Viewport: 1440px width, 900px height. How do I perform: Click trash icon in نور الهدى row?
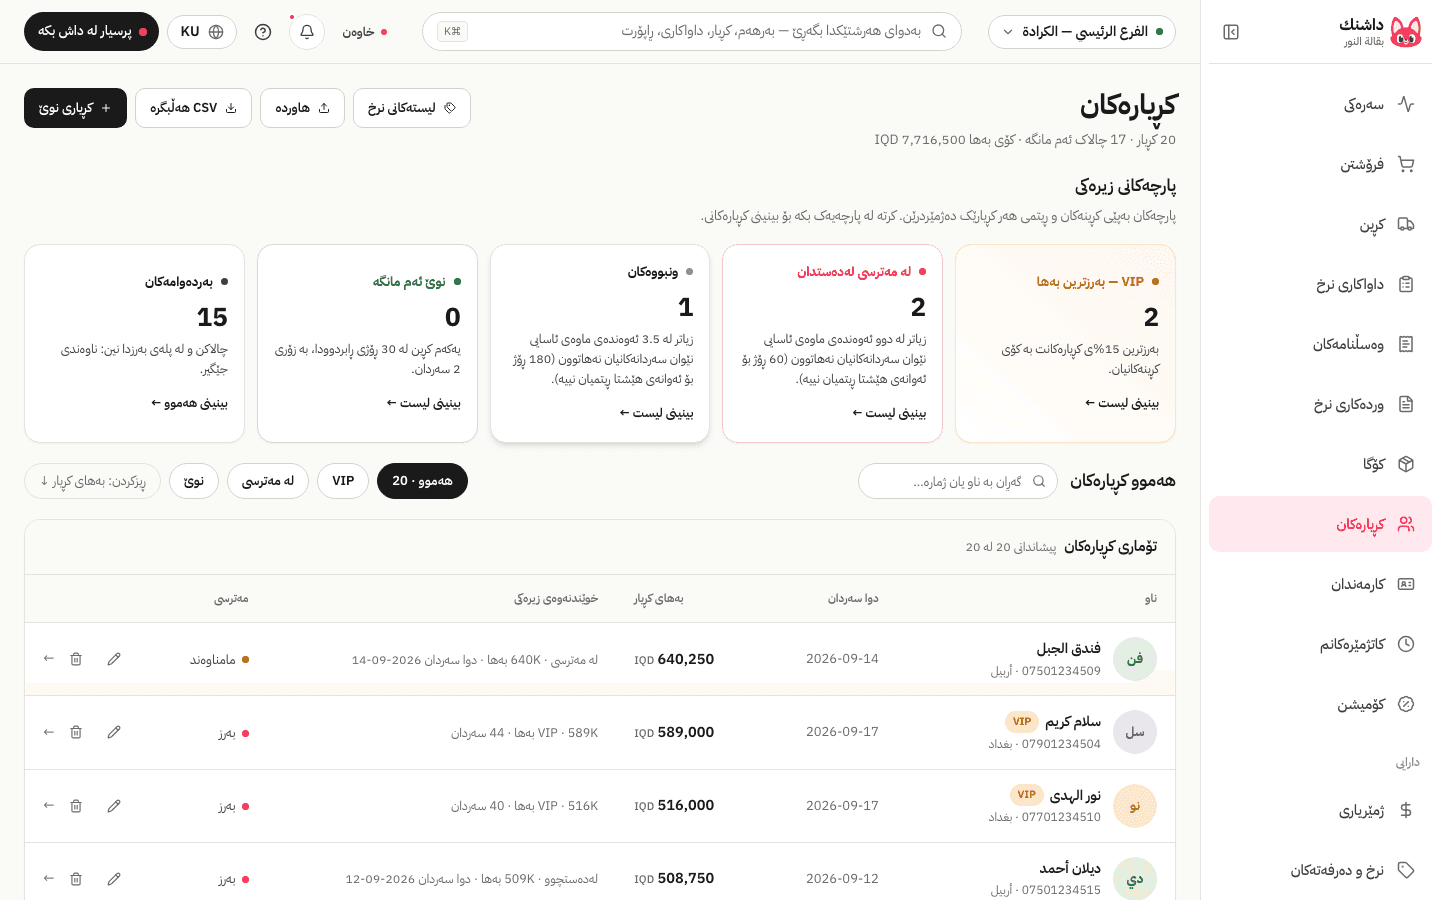click(x=76, y=805)
